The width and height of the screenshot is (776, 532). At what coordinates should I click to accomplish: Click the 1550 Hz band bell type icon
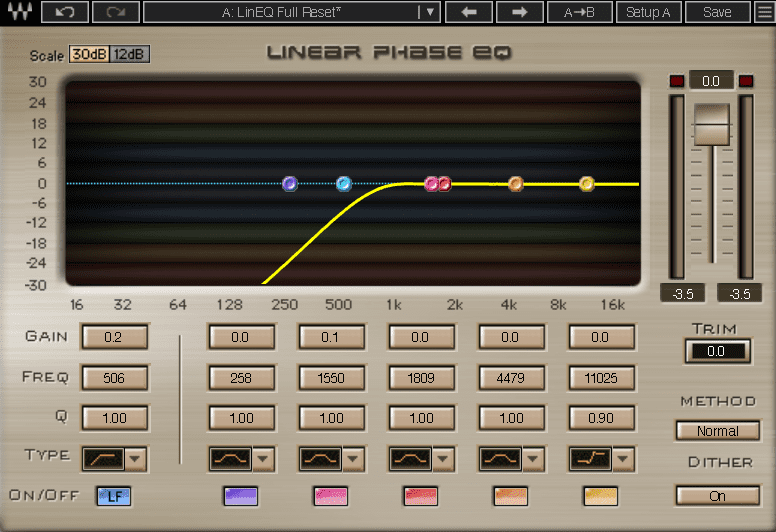[321, 459]
